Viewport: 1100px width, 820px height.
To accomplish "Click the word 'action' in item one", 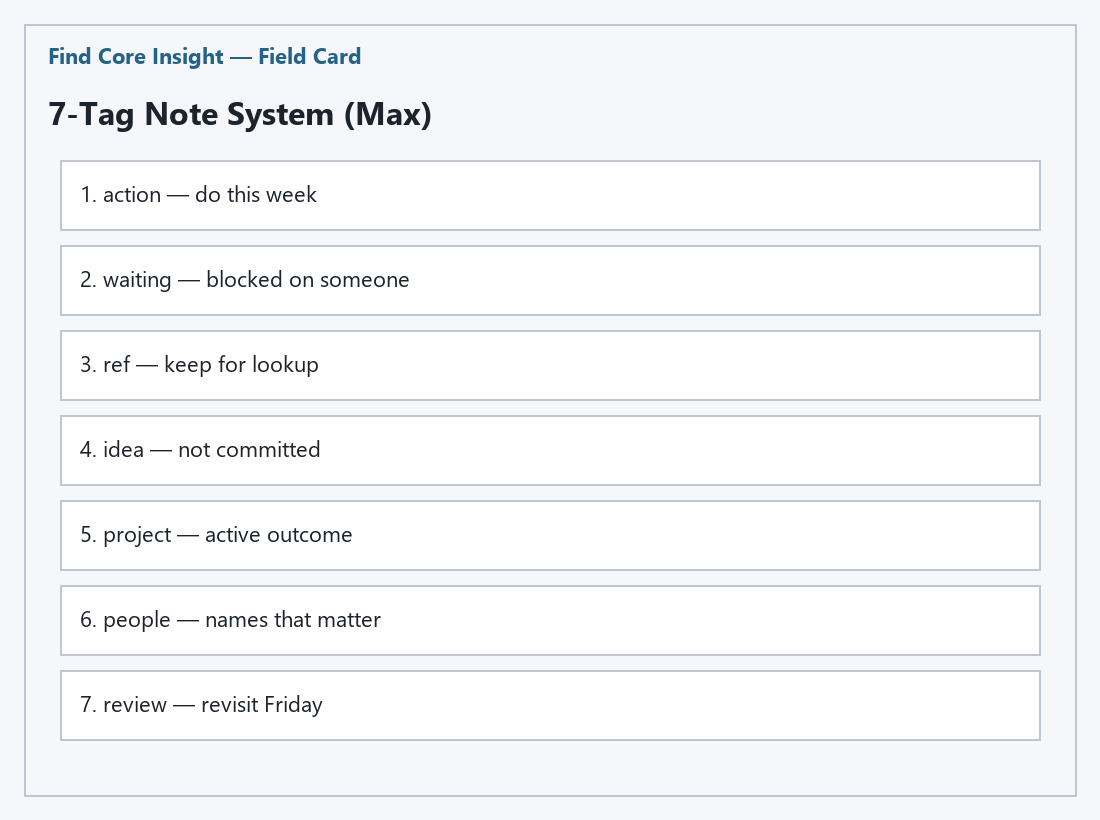I will [132, 194].
